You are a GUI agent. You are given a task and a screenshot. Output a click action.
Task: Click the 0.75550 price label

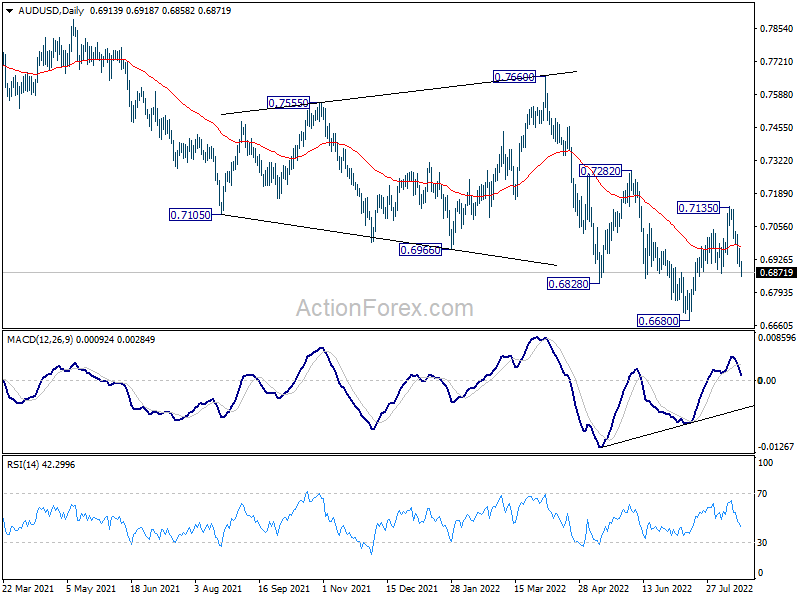click(288, 103)
